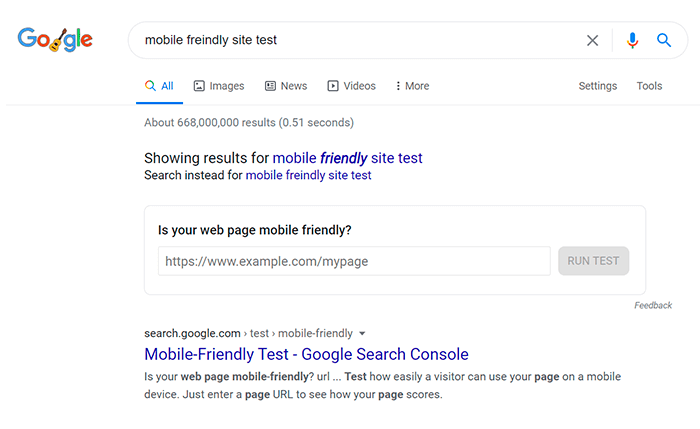Search instead for 'mobile freindly site test'

pyautogui.click(x=308, y=175)
